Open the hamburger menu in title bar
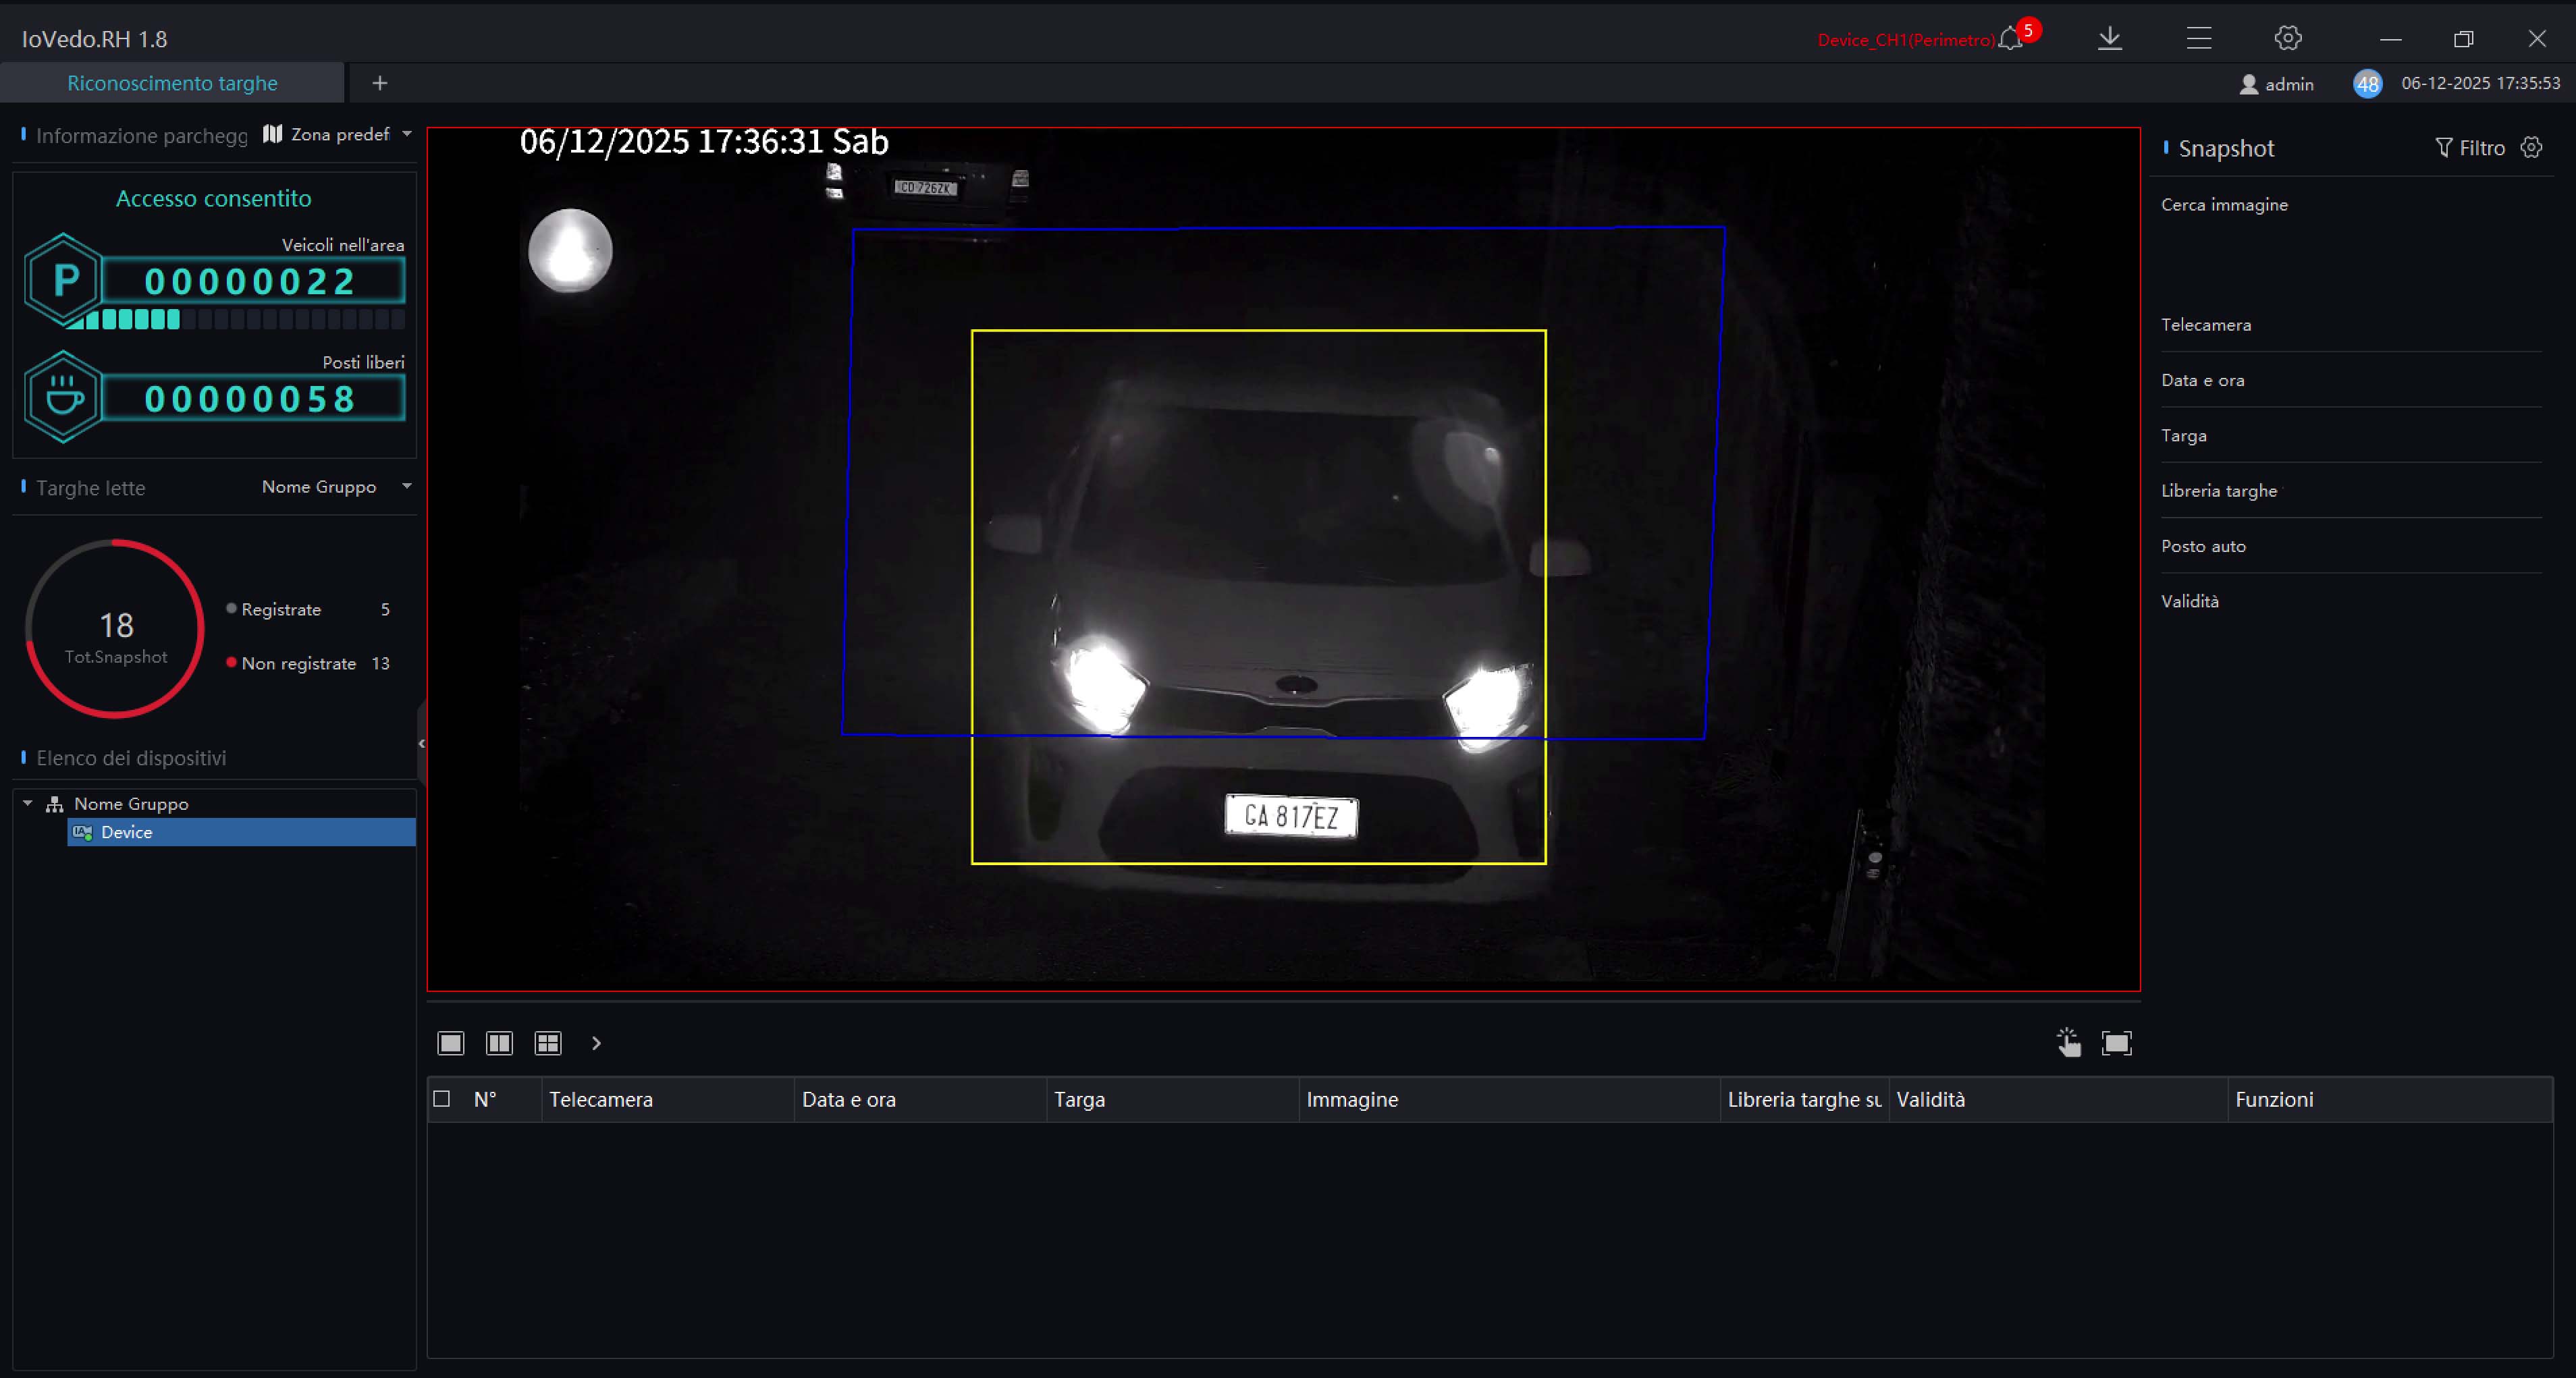Screen dimensions: 2576x1378 point(2199,39)
